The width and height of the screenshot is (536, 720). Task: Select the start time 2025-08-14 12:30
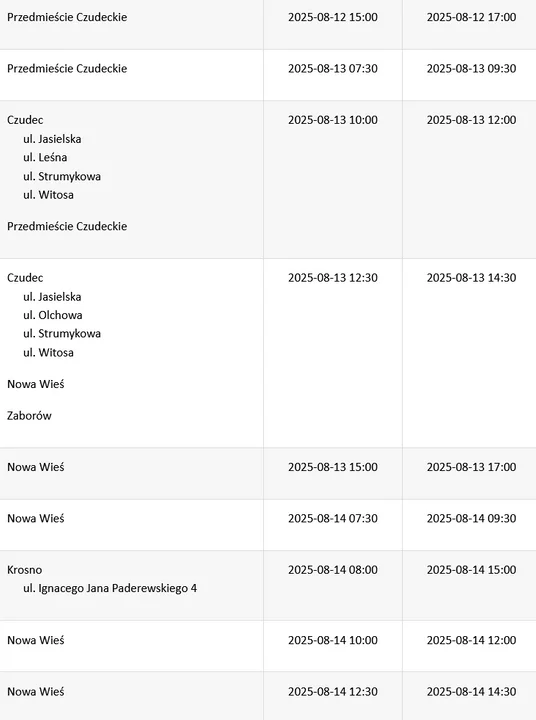pos(333,692)
